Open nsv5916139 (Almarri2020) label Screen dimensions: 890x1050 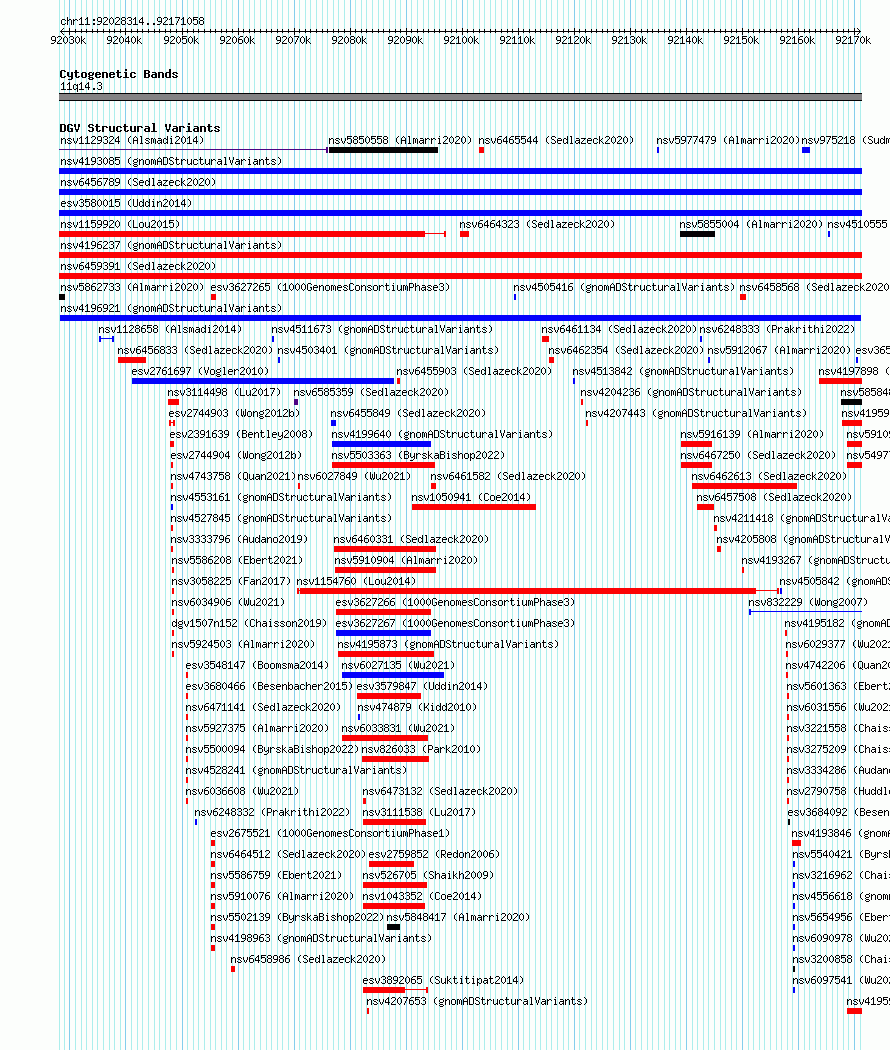752,435
